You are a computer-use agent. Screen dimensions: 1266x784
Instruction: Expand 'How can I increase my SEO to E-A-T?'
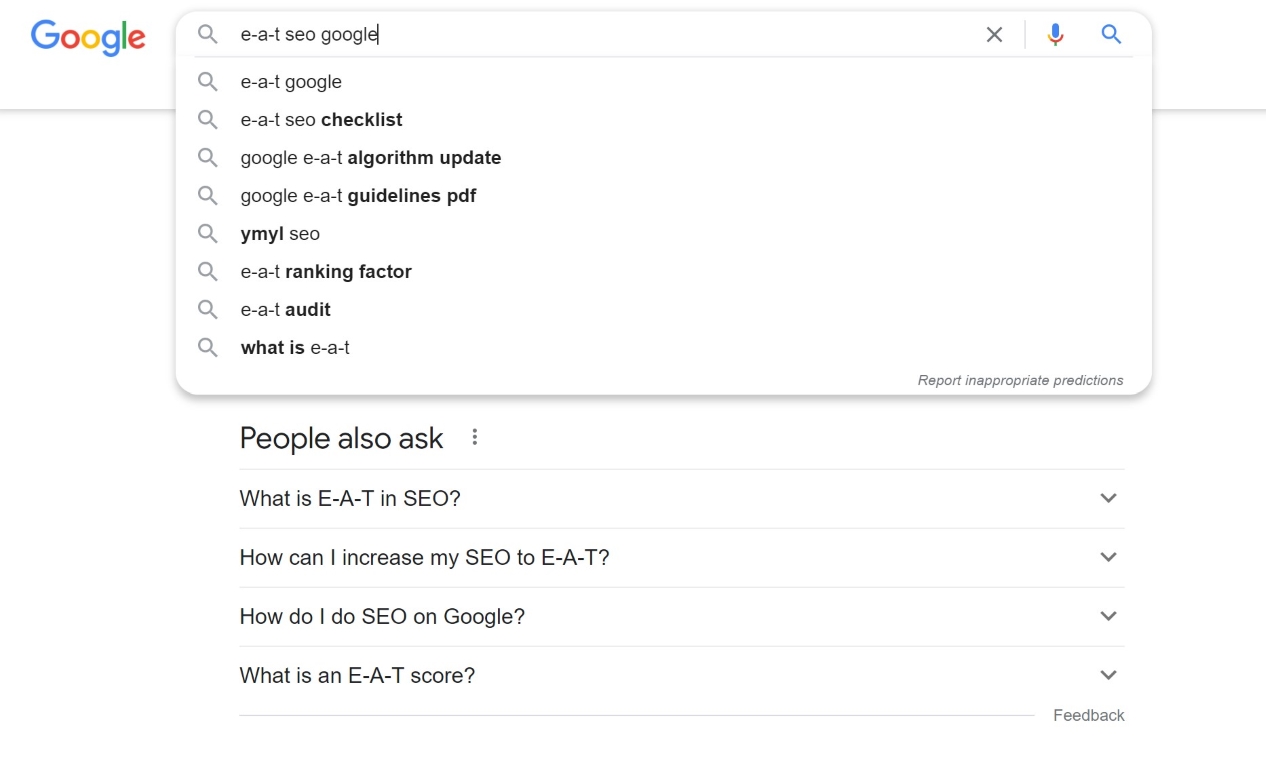pos(682,558)
